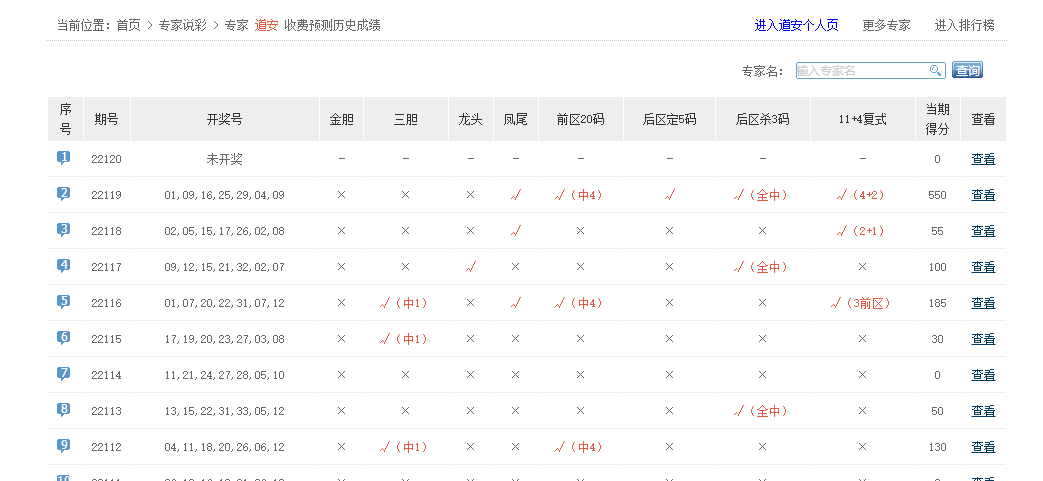Click the 当期得分 column header
This screenshot has height=481, width=1043.
coord(937,119)
